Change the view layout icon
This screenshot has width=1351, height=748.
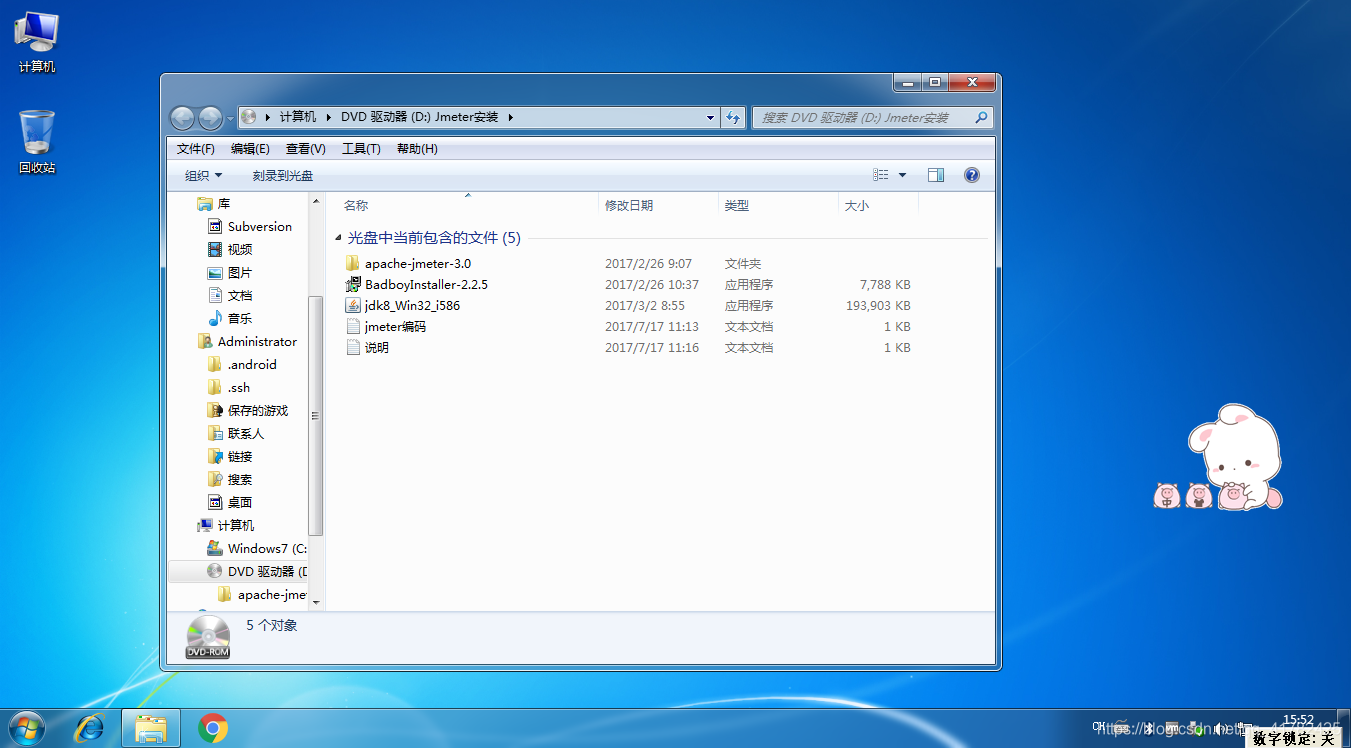(880, 175)
